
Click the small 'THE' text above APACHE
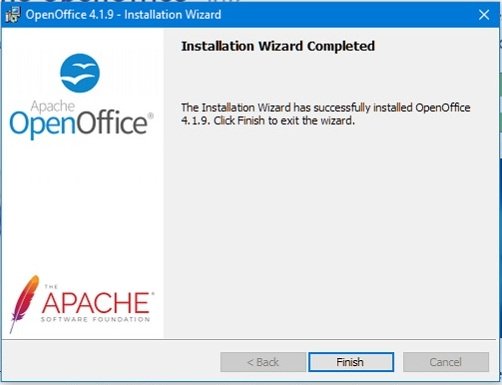(51, 286)
